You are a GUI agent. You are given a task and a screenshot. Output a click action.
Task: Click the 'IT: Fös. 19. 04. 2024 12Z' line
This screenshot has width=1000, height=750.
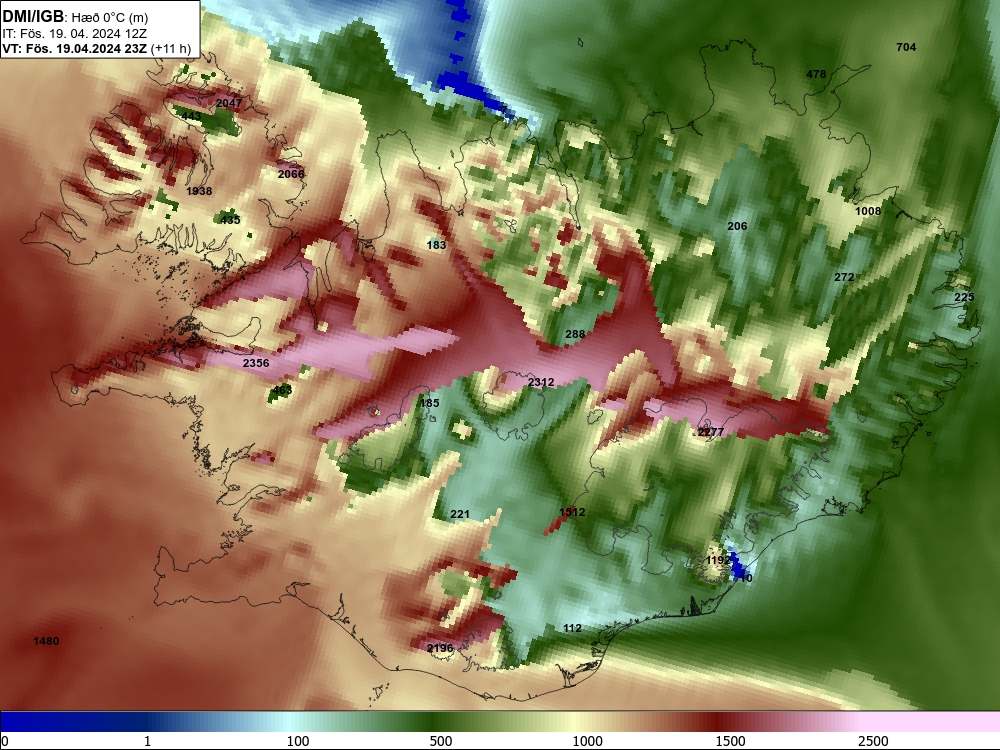[75, 33]
